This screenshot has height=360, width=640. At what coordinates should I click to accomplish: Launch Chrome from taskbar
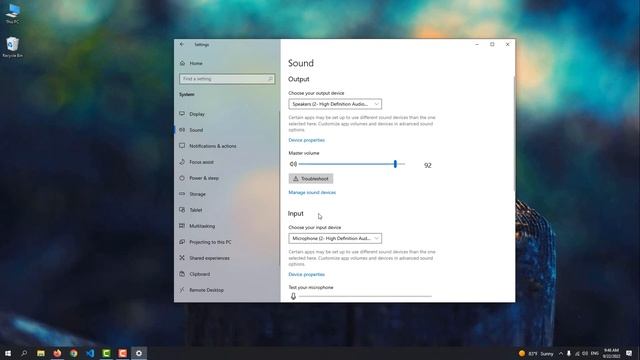[x=73, y=353]
